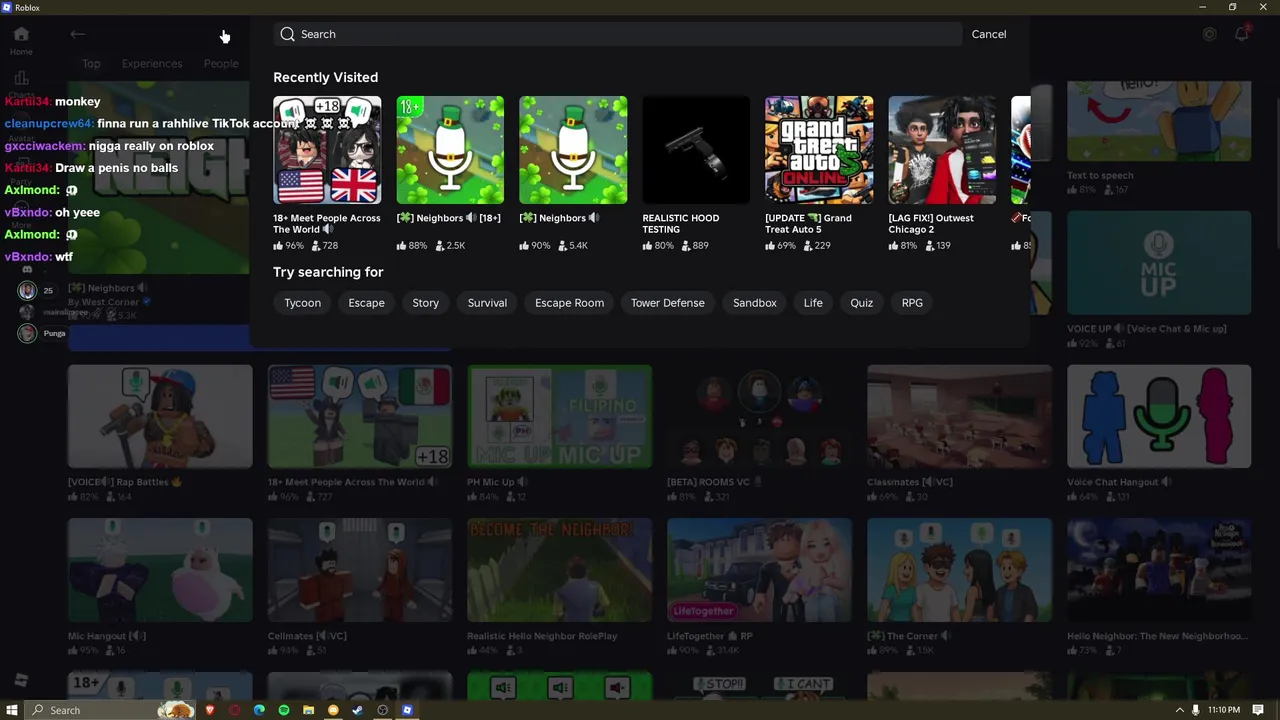Go to Home in the left sidebar
The height and width of the screenshot is (720, 1280).
click(x=21, y=40)
